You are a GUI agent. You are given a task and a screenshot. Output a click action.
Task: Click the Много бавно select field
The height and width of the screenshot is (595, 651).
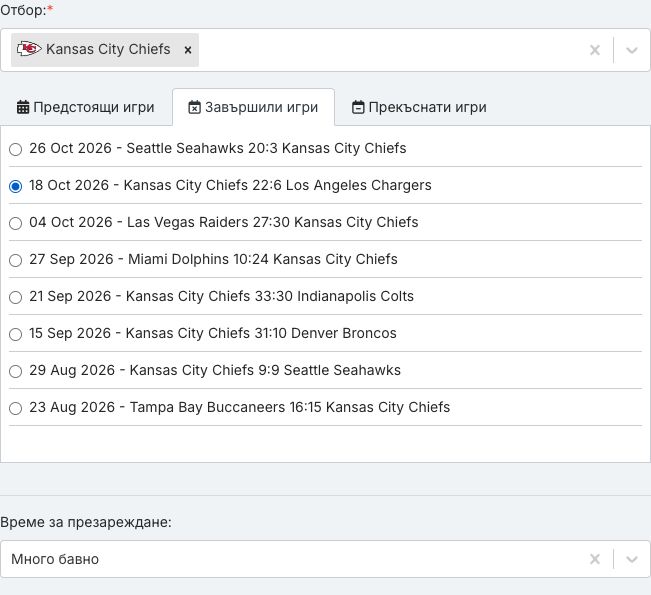tap(325, 559)
